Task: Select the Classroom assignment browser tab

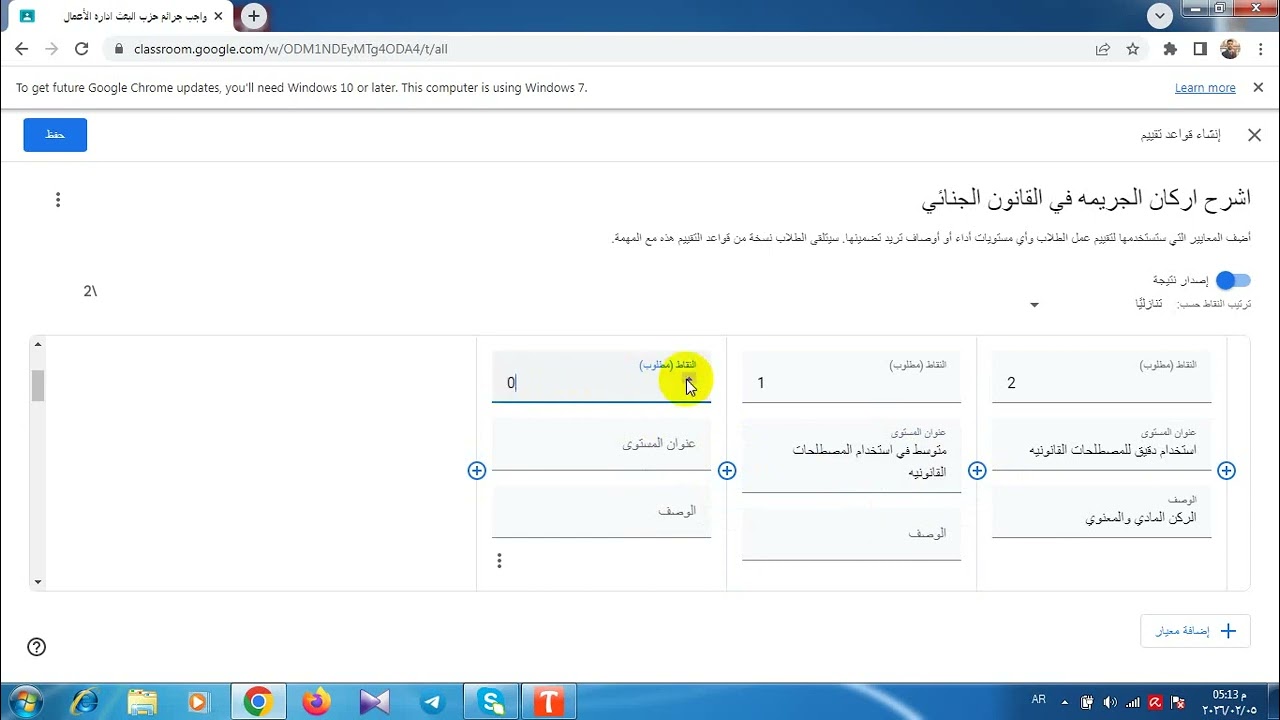Action: (120, 17)
